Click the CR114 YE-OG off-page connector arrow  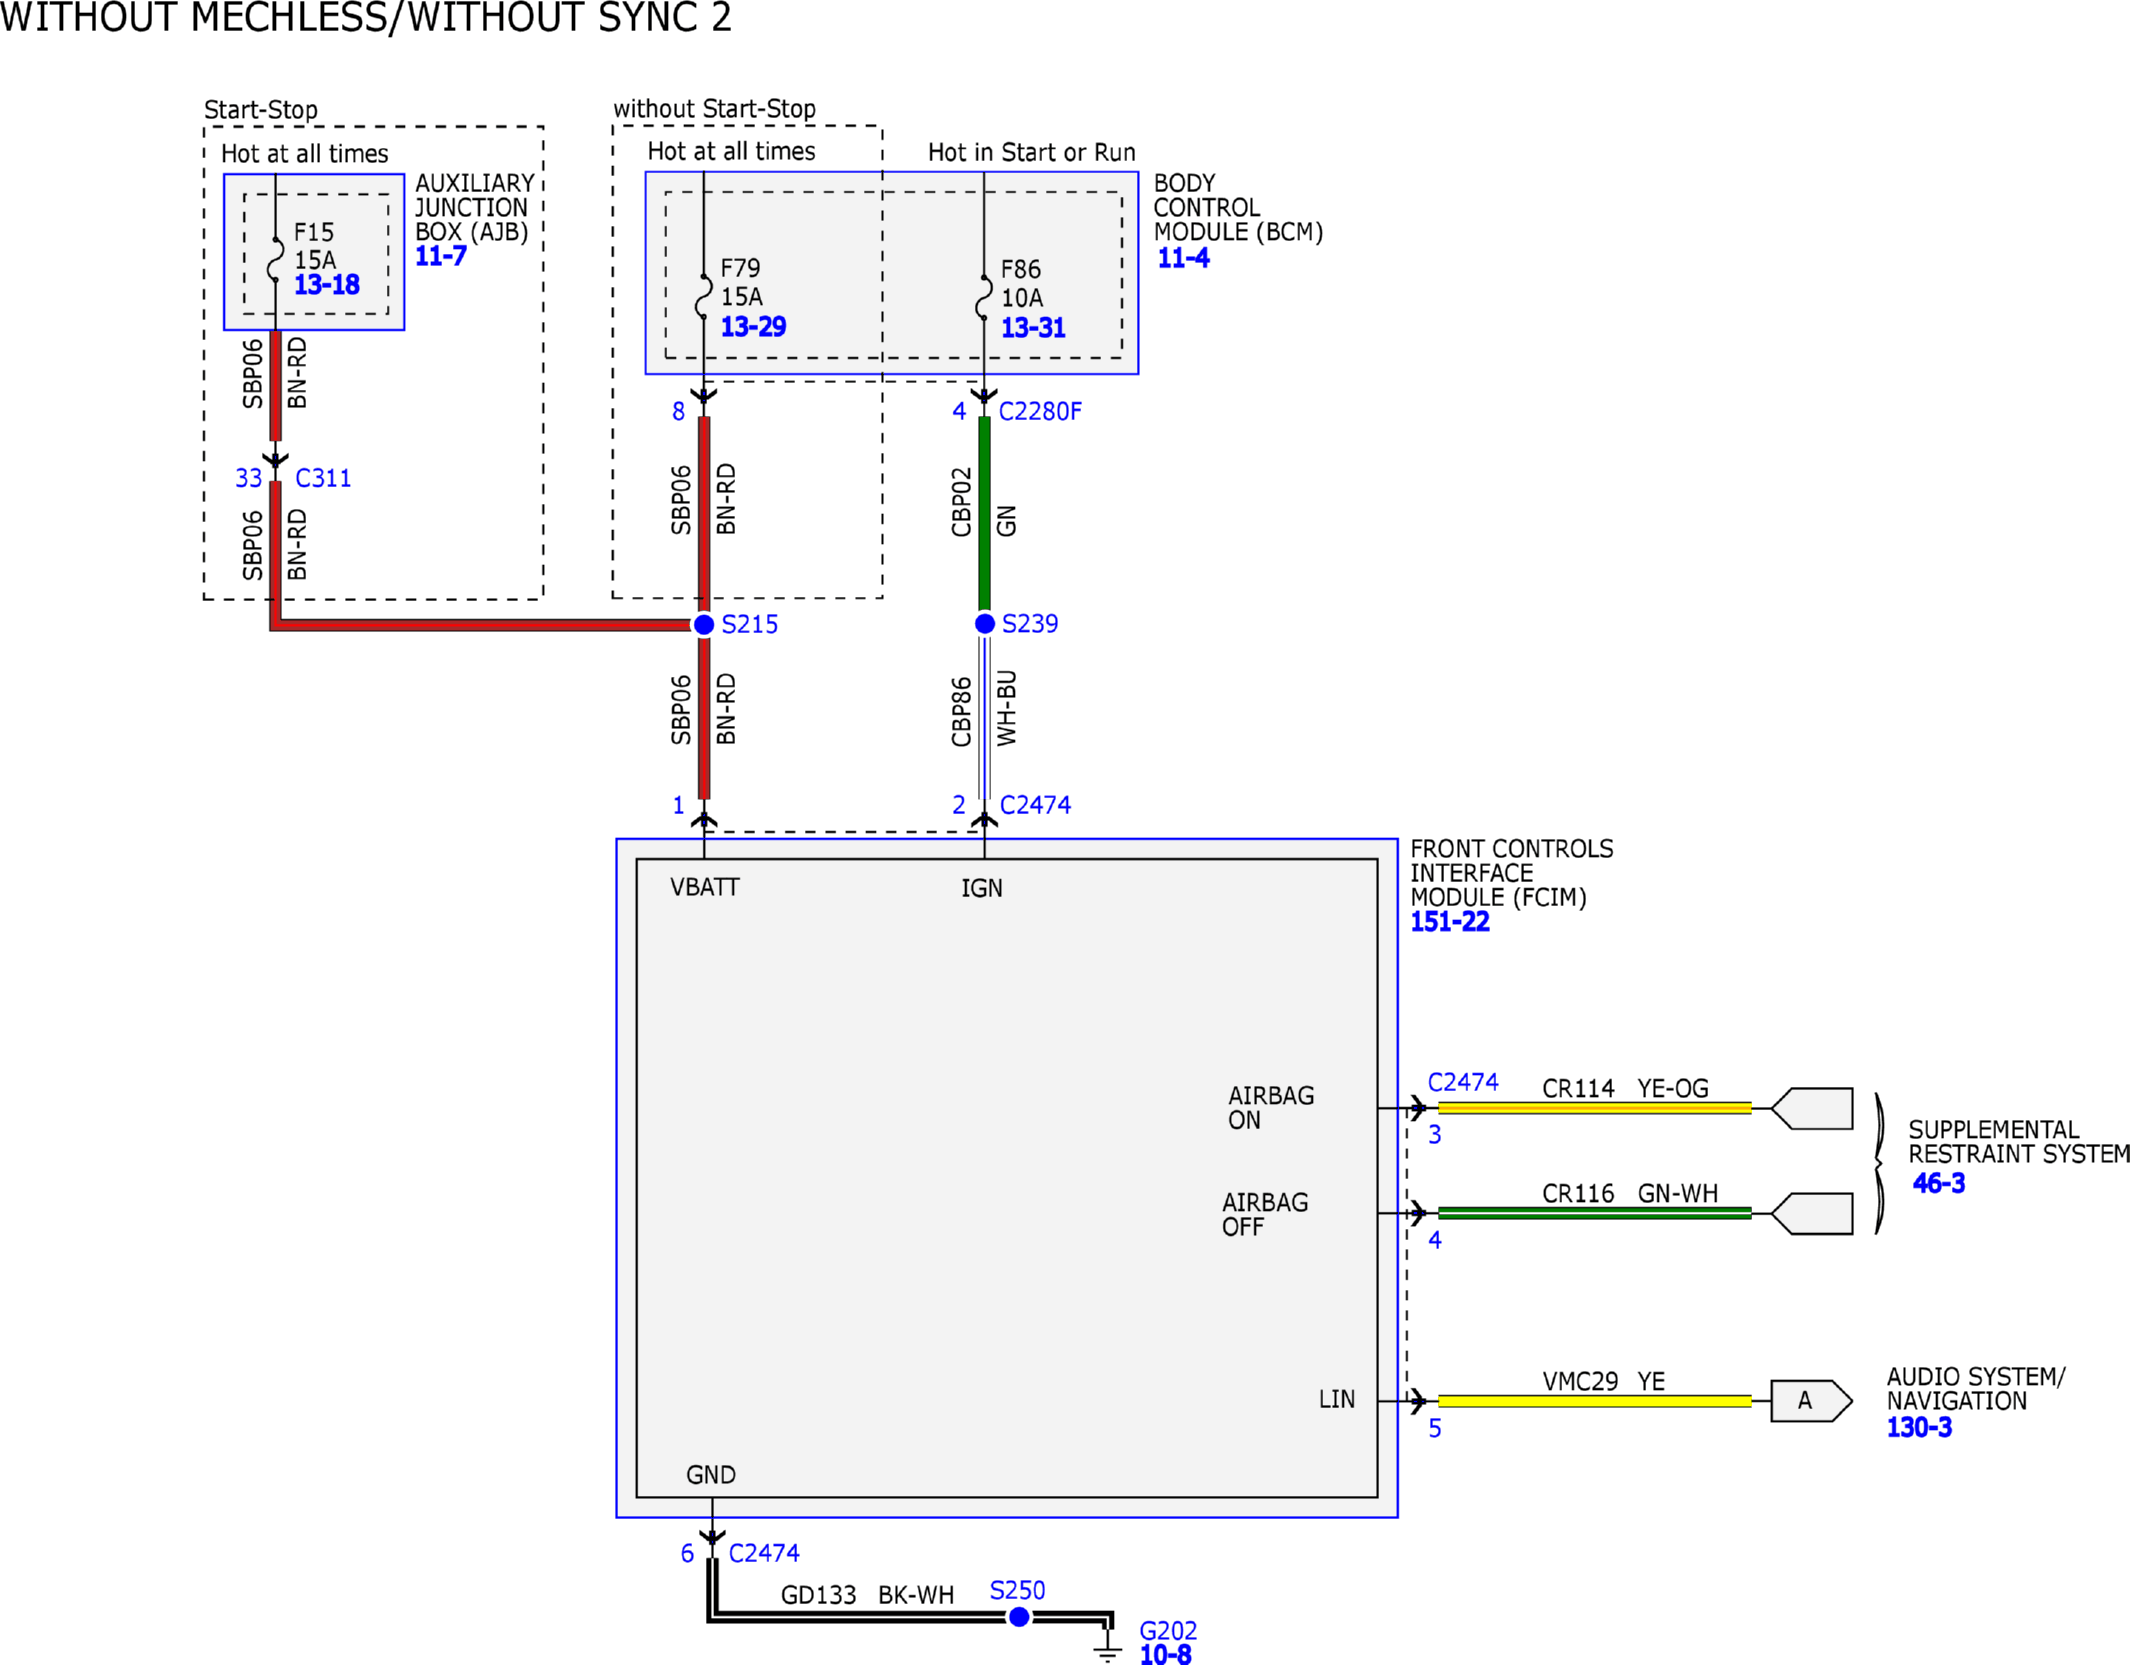coord(1812,1109)
